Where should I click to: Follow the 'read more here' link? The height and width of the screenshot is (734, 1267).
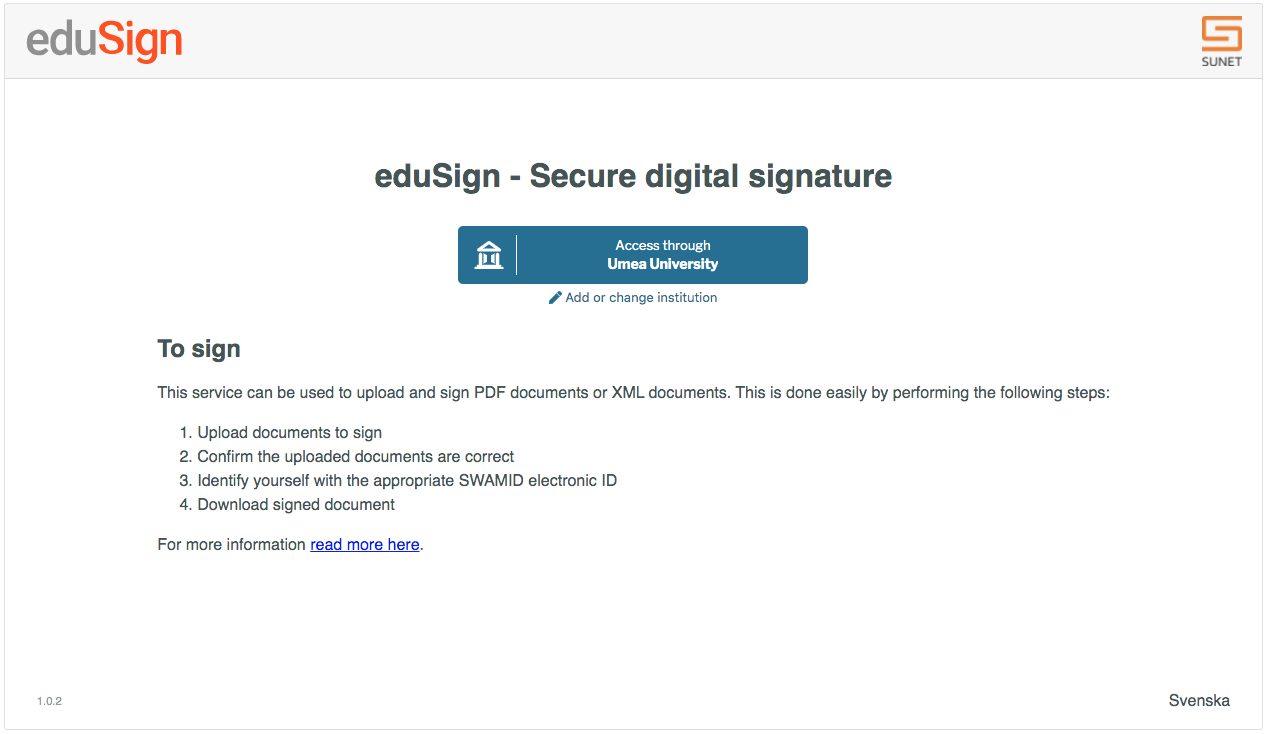click(365, 545)
